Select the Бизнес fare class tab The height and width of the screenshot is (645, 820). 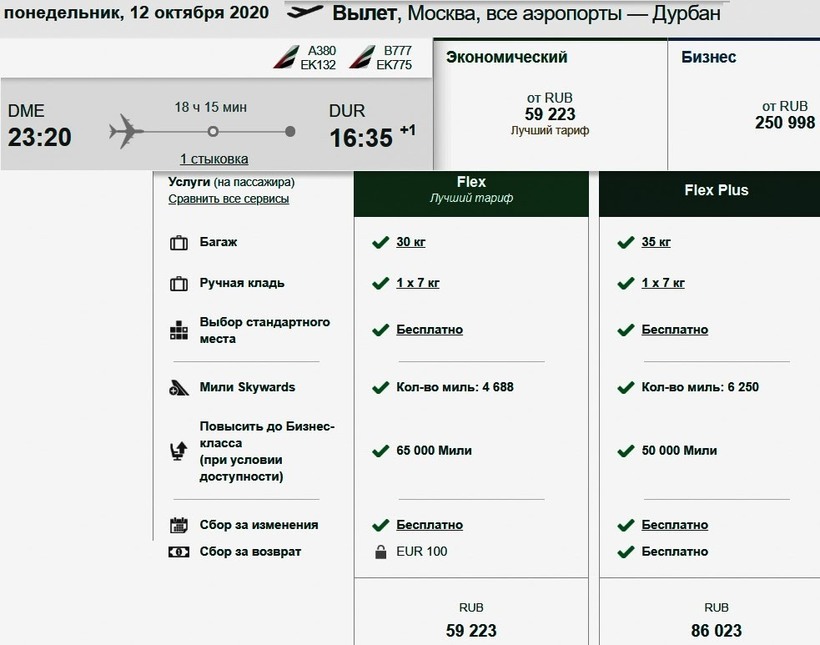pyautogui.click(x=743, y=100)
